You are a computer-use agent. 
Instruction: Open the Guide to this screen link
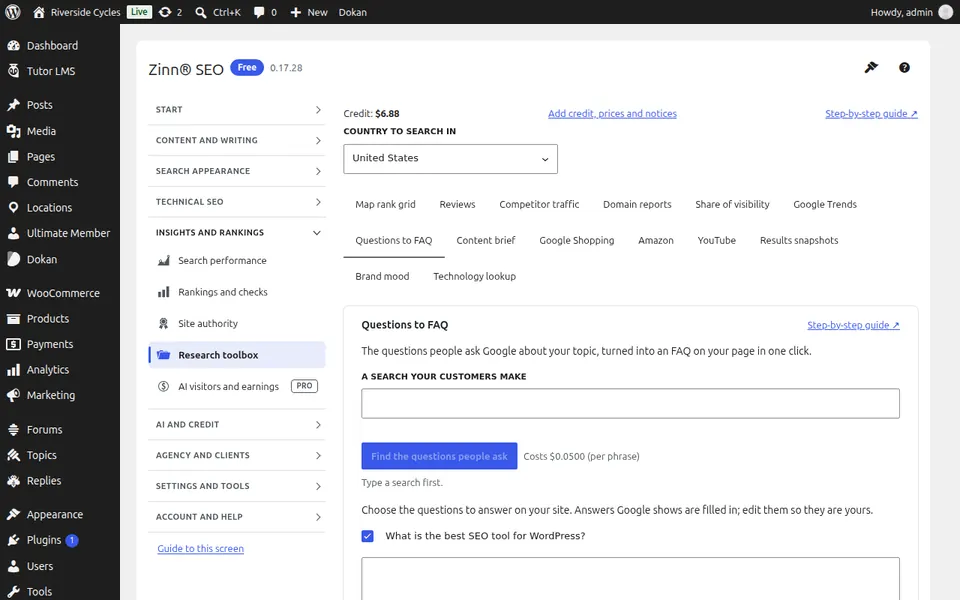(x=200, y=549)
